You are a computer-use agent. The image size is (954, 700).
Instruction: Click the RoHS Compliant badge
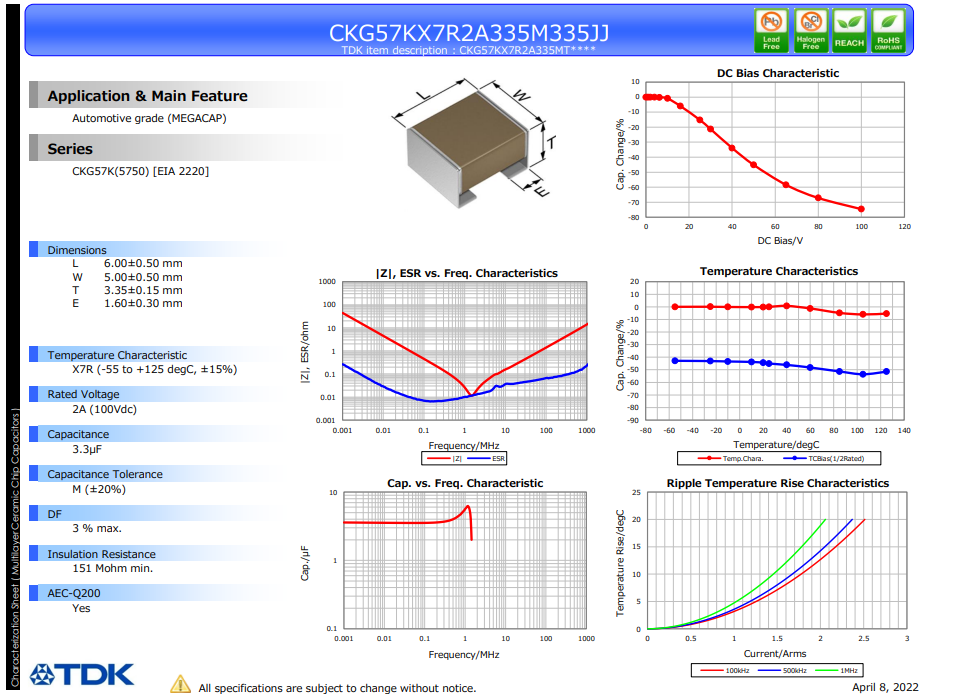click(888, 30)
